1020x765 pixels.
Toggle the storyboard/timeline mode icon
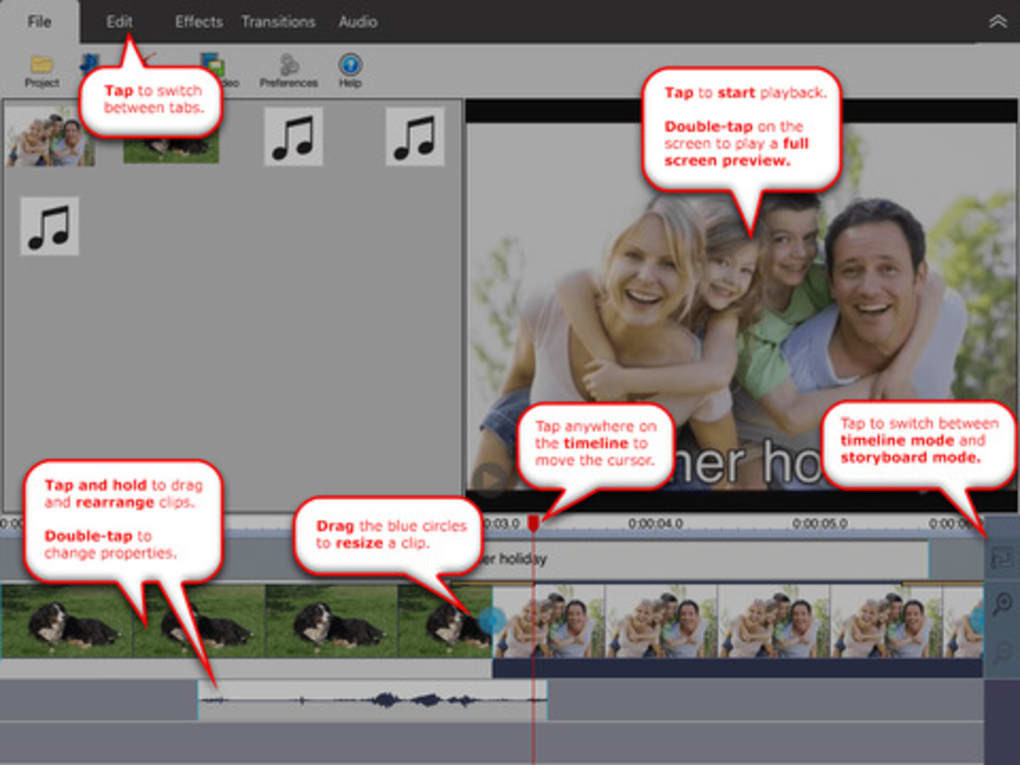point(1002,557)
